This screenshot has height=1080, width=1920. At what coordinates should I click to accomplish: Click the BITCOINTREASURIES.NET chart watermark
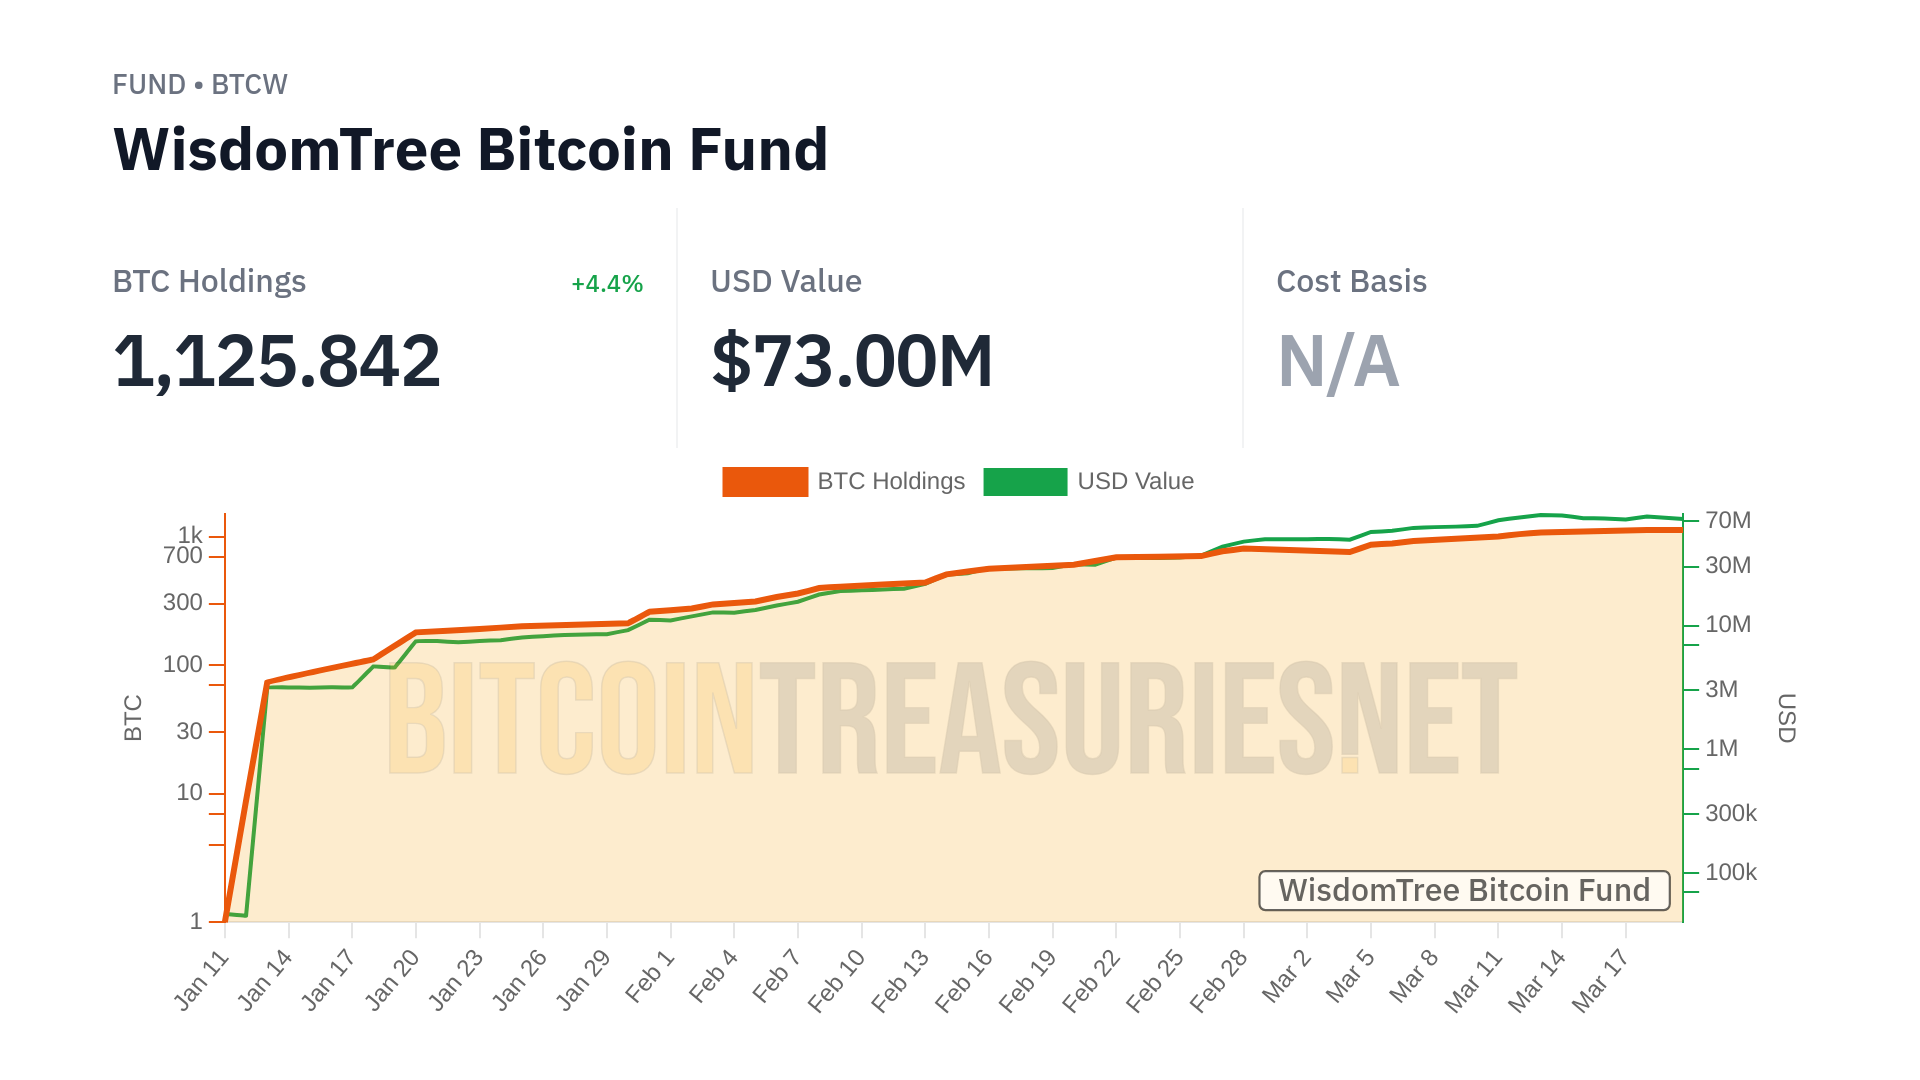950,718
